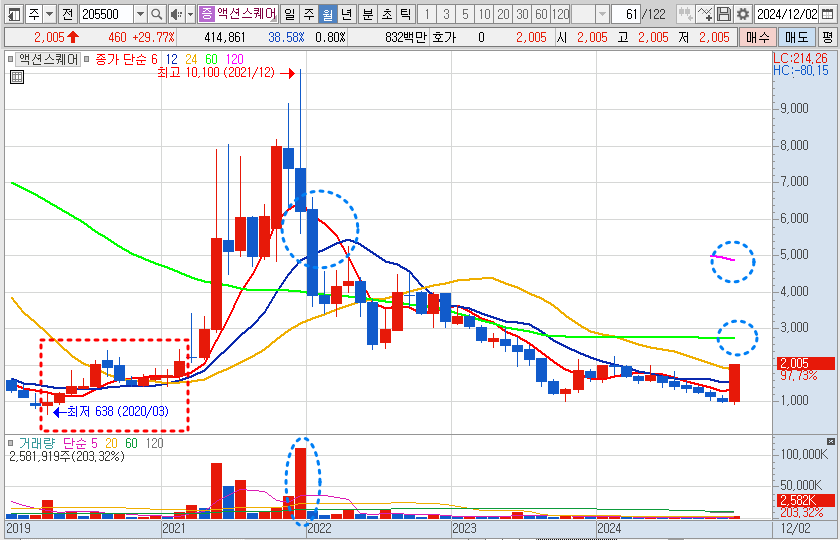Click the candlestick compare icon in toolbar
Viewport: 840px width, 540px height.
(685, 14)
